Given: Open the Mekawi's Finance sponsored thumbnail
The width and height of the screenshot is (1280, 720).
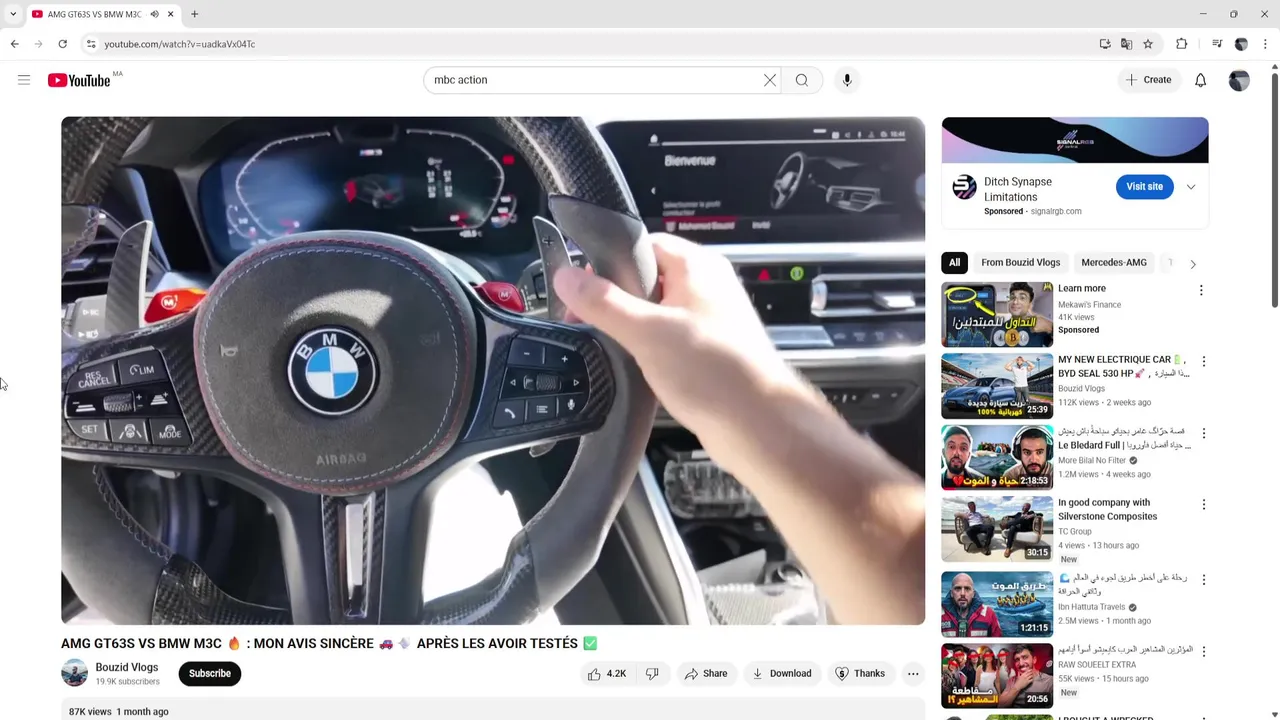Looking at the screenshot, I should (997, 314).
